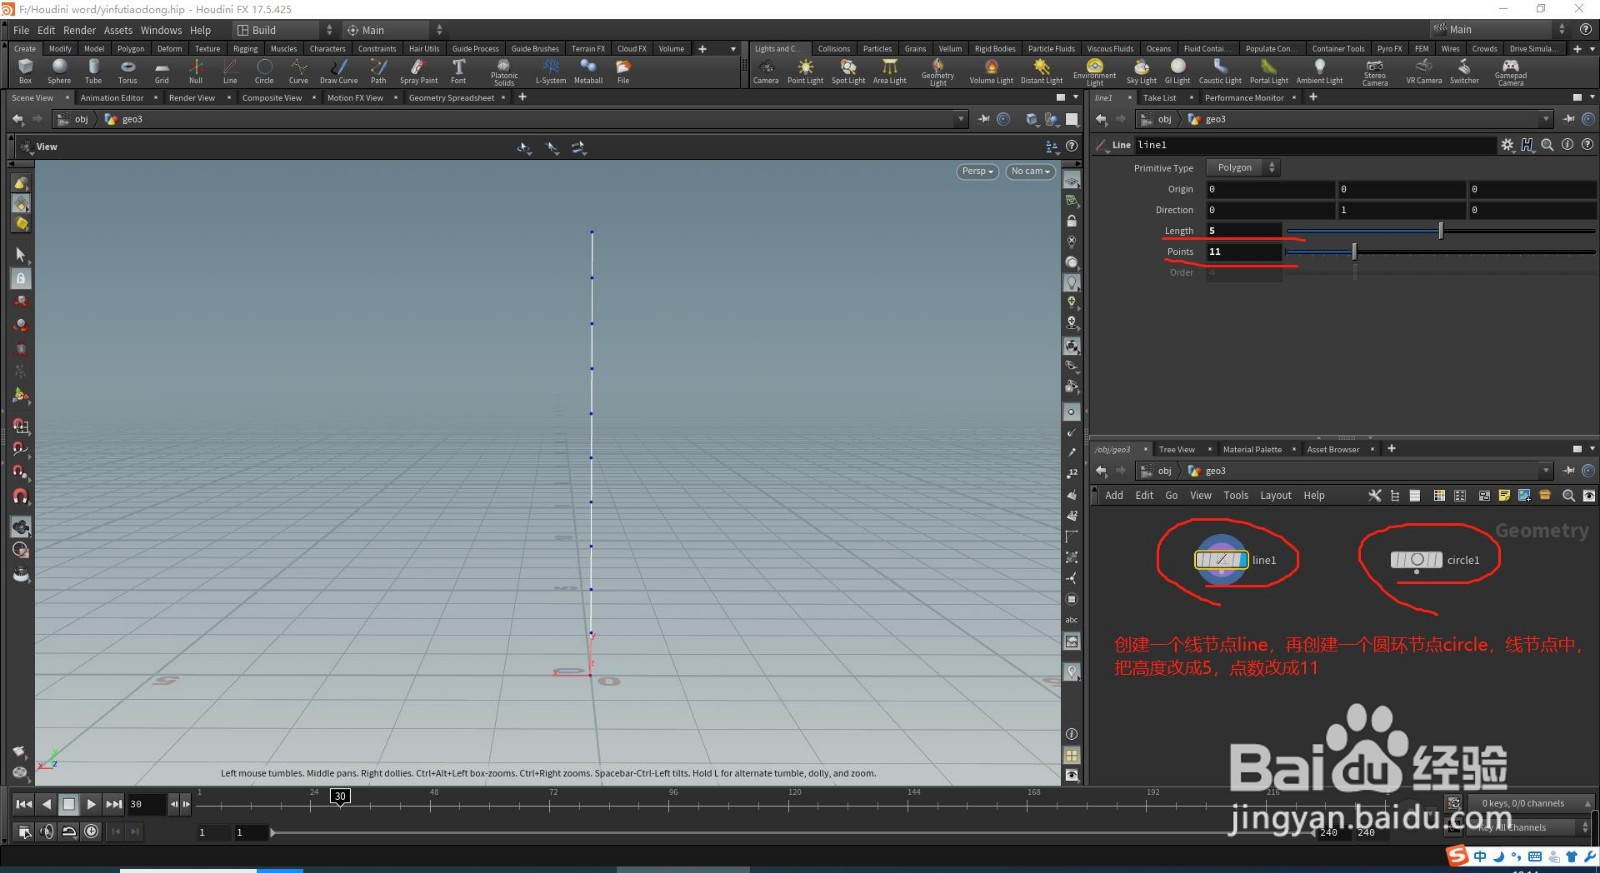Screen dimensions: 1600x873
Task: Toggle the viewport lock selection icon
Action: (20, 279)
